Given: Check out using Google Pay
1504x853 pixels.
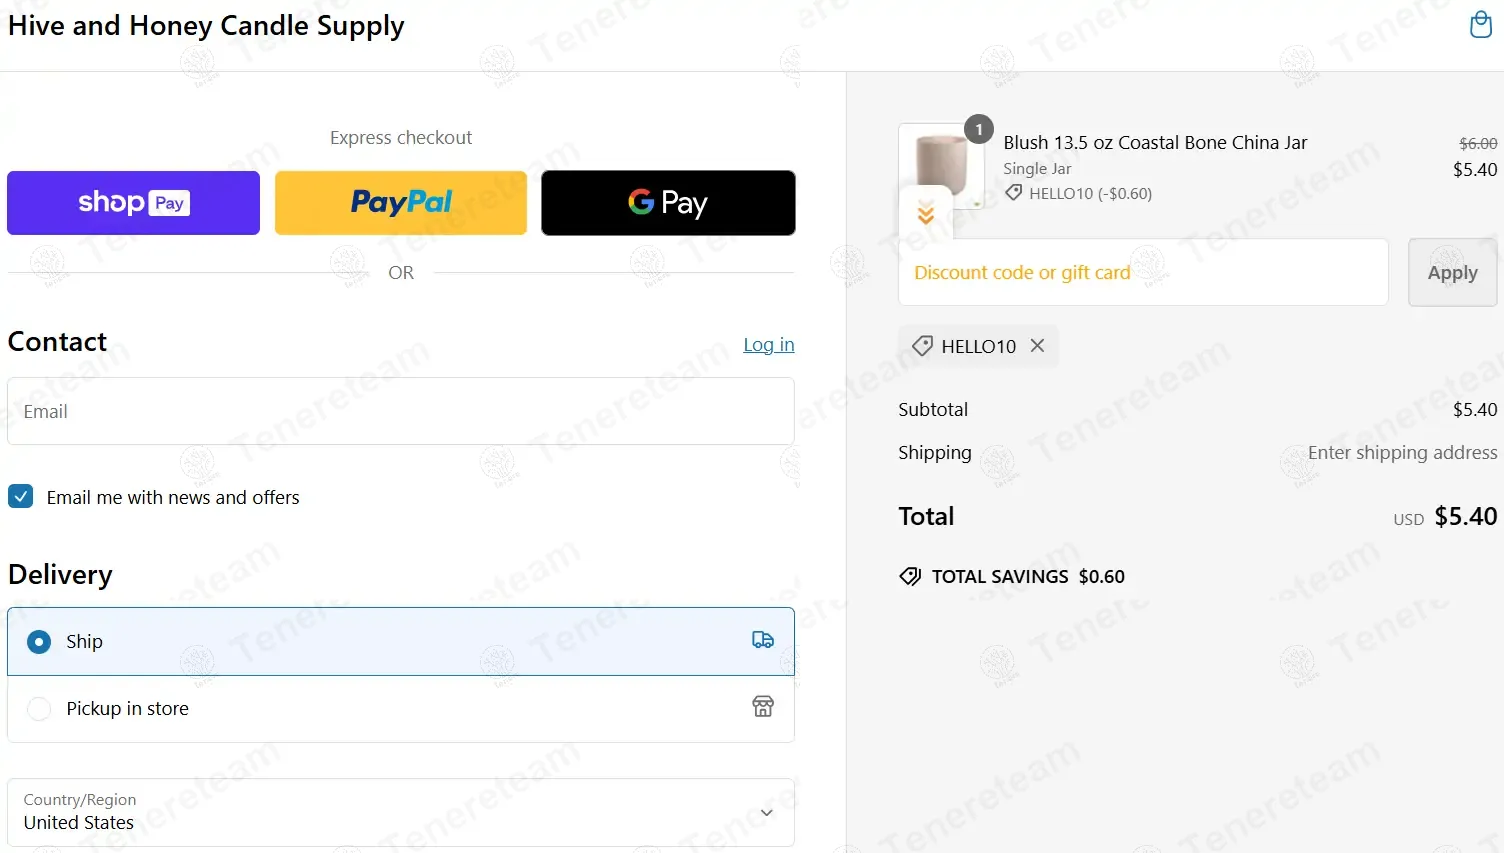Looking at the screenshot, I should pos(668,203).
